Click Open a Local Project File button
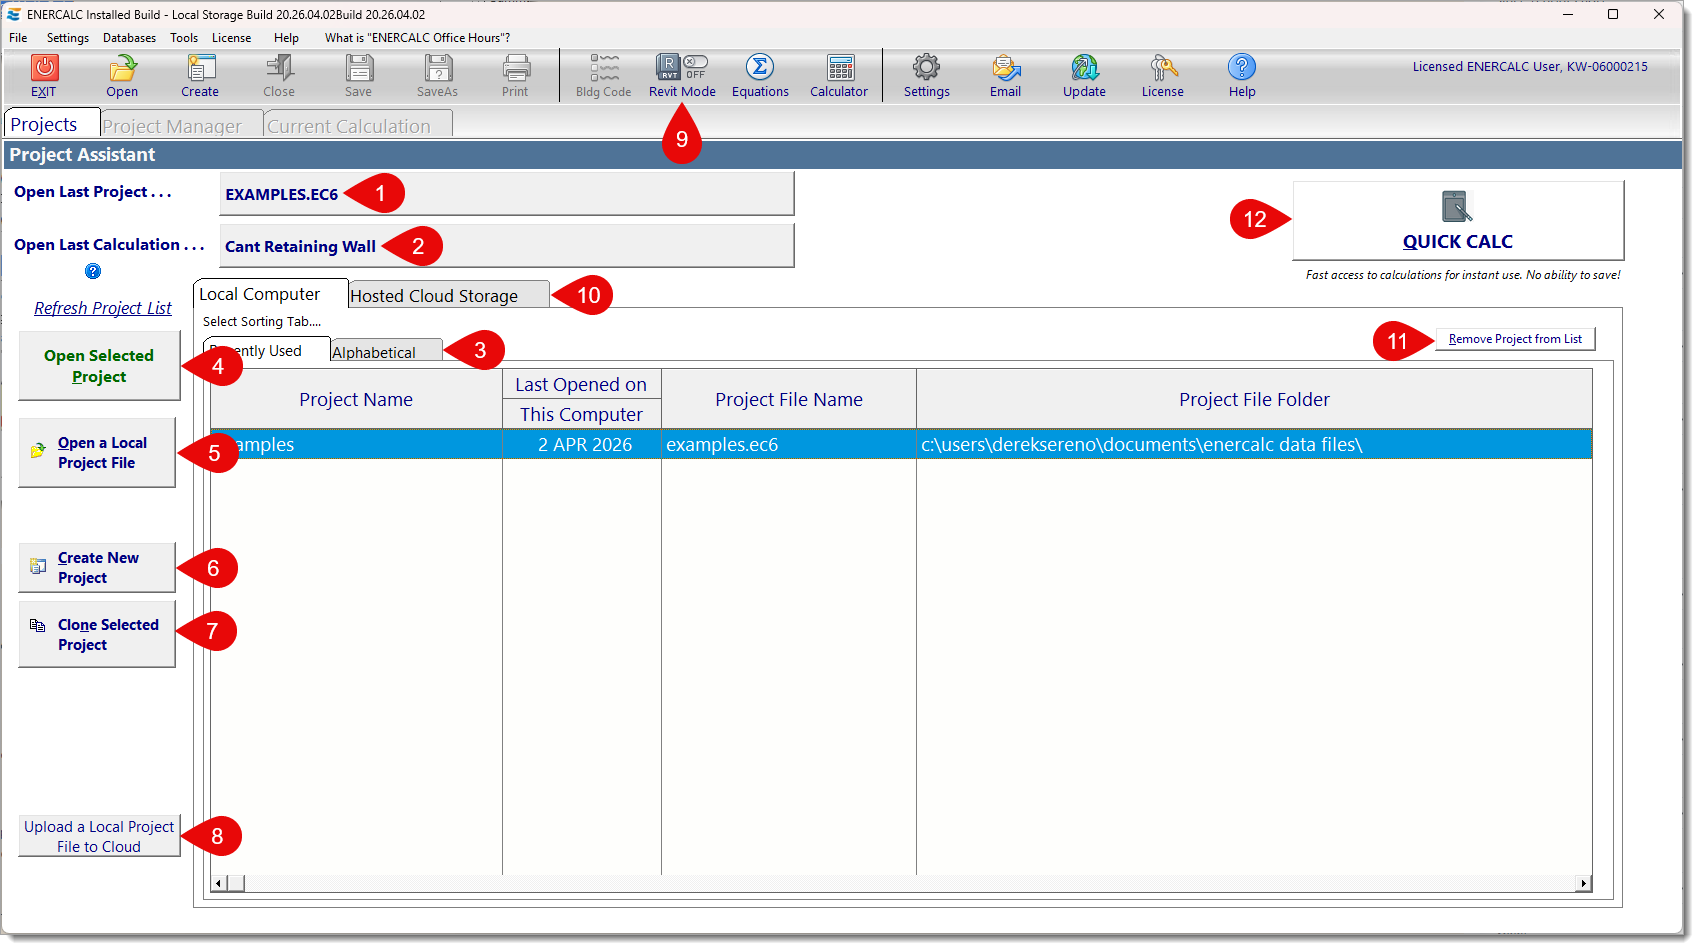Image resolution: width=1699 pixels, height=950 pixels. [97, 452]
